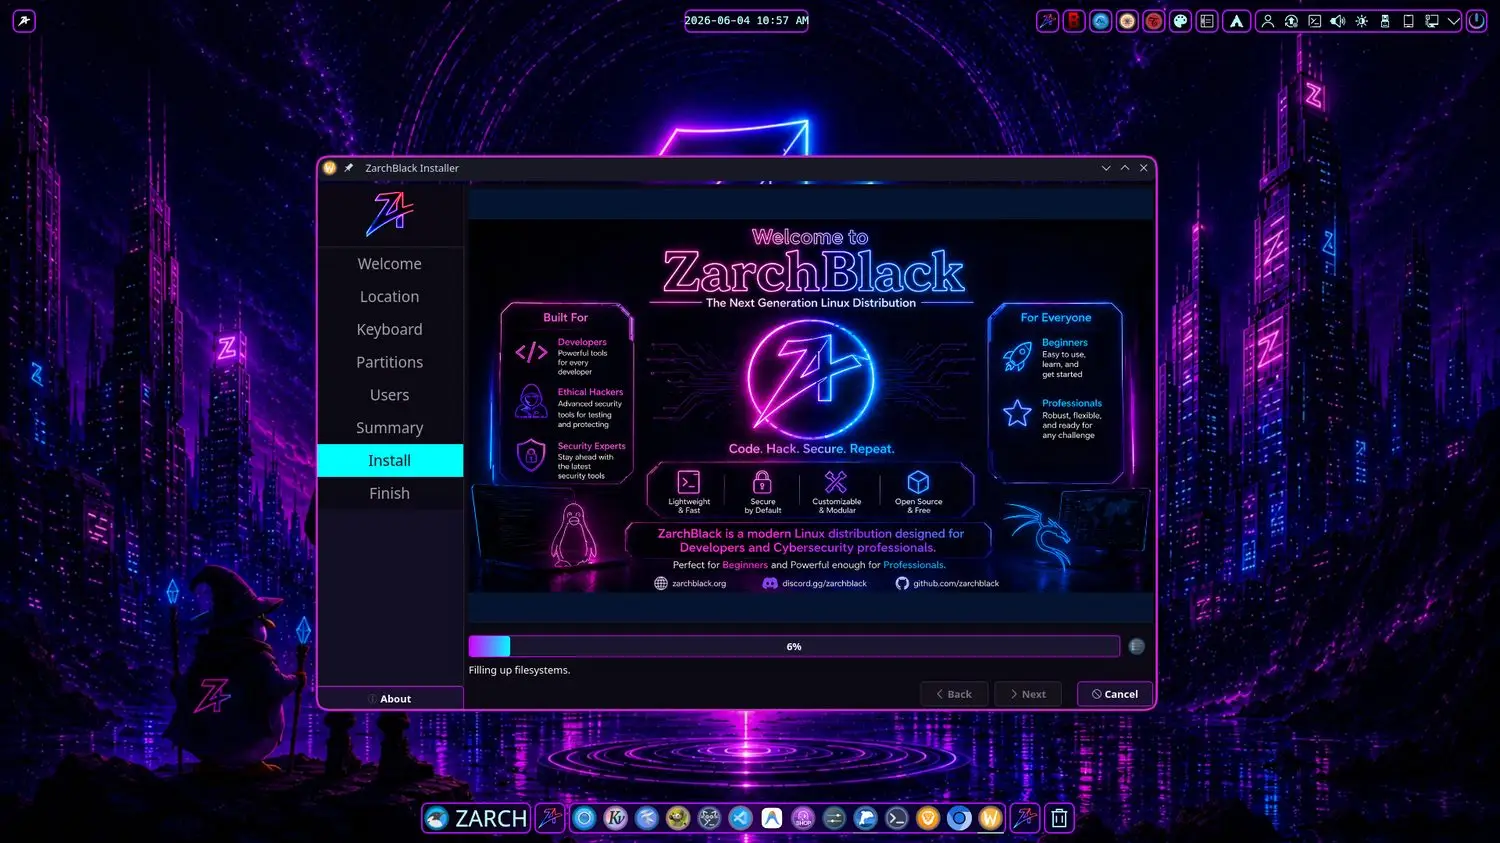Select the Partitions step in installer sidebar
This screenshot has width=1500, height=843.
coord(390,362)
